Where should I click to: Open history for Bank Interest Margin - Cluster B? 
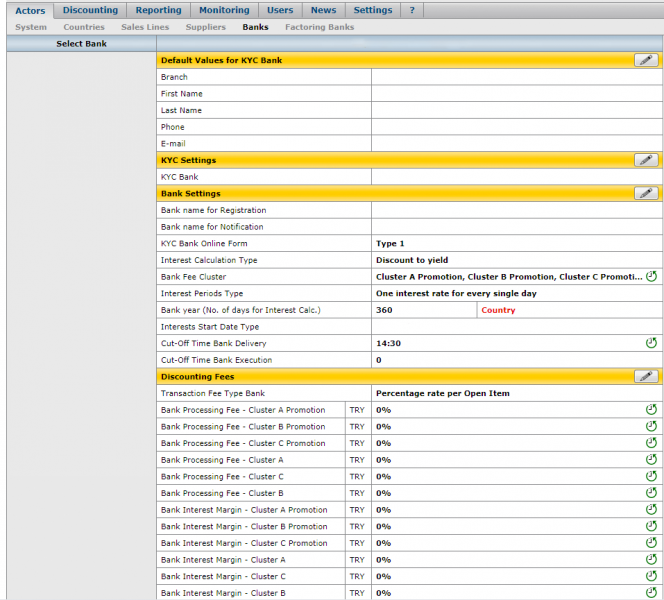[651, 593]
